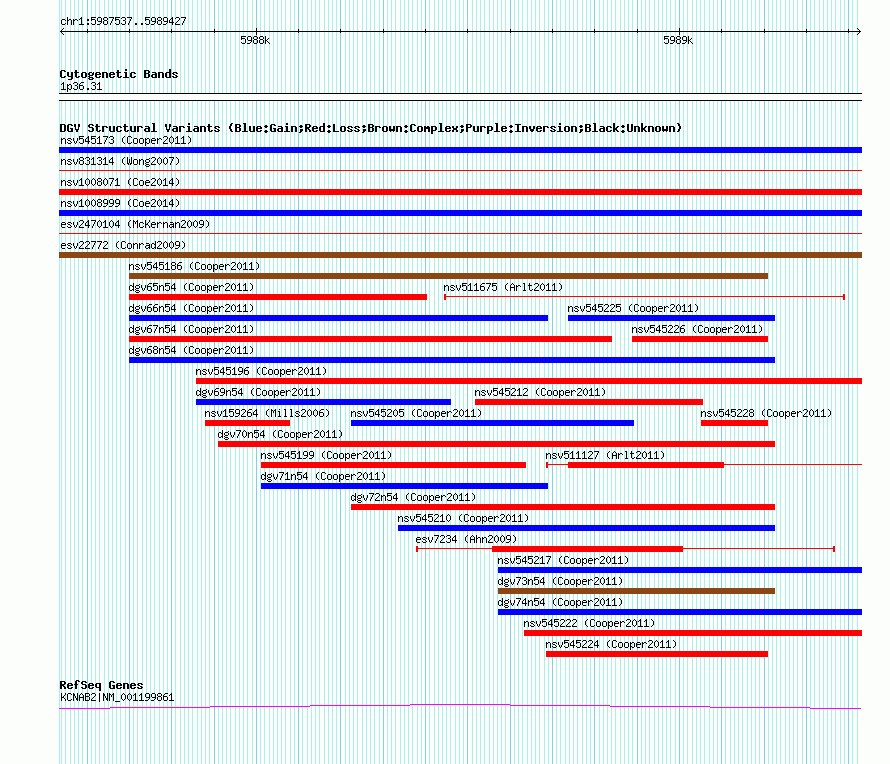The width and height of the screenshot is (890, 764).
Task: Select the dgv73n54 brown complex bar
Action: 636,591
